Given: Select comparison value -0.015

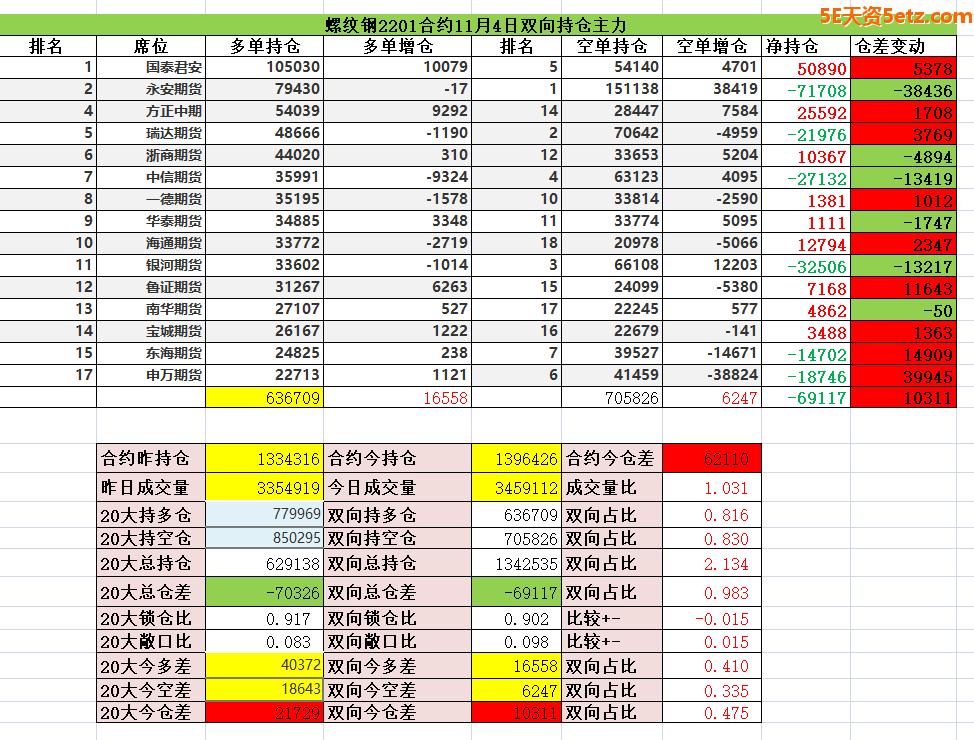Looking at the screenshot, I should coord(712,619).
